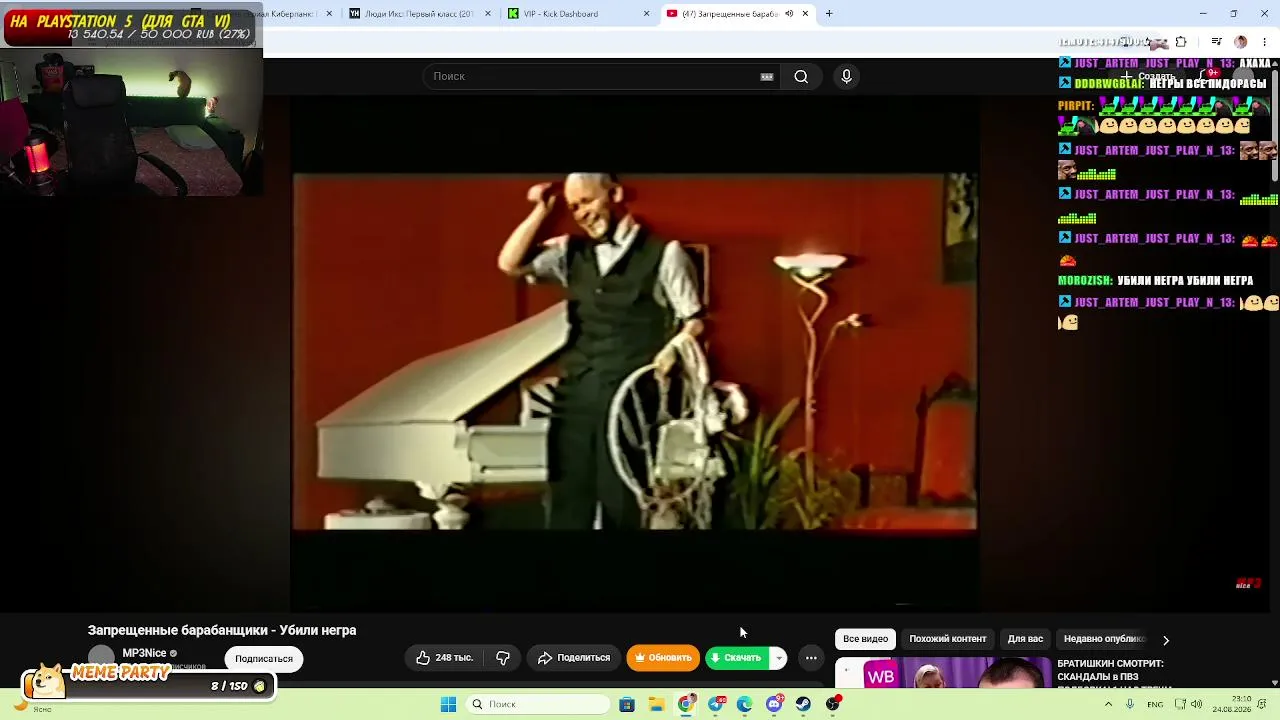Open Discord from the taskbar

(775, 704)
